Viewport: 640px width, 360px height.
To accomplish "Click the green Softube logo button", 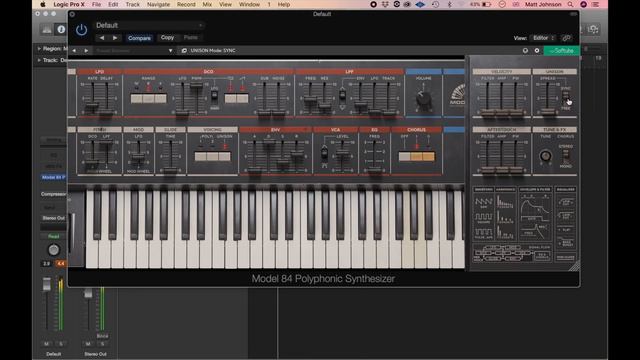I will (562, 51).
